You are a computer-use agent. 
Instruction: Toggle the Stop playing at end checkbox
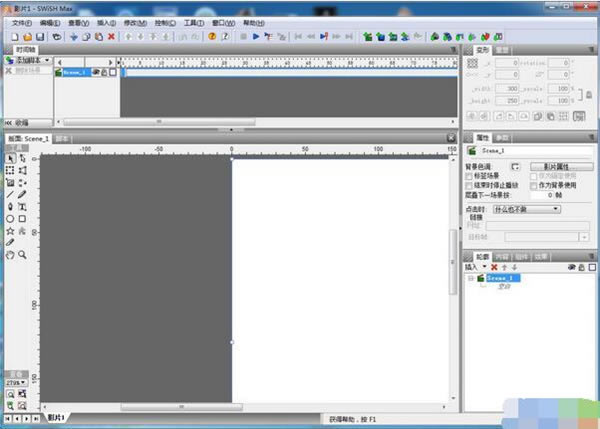(x=469, y=186)
